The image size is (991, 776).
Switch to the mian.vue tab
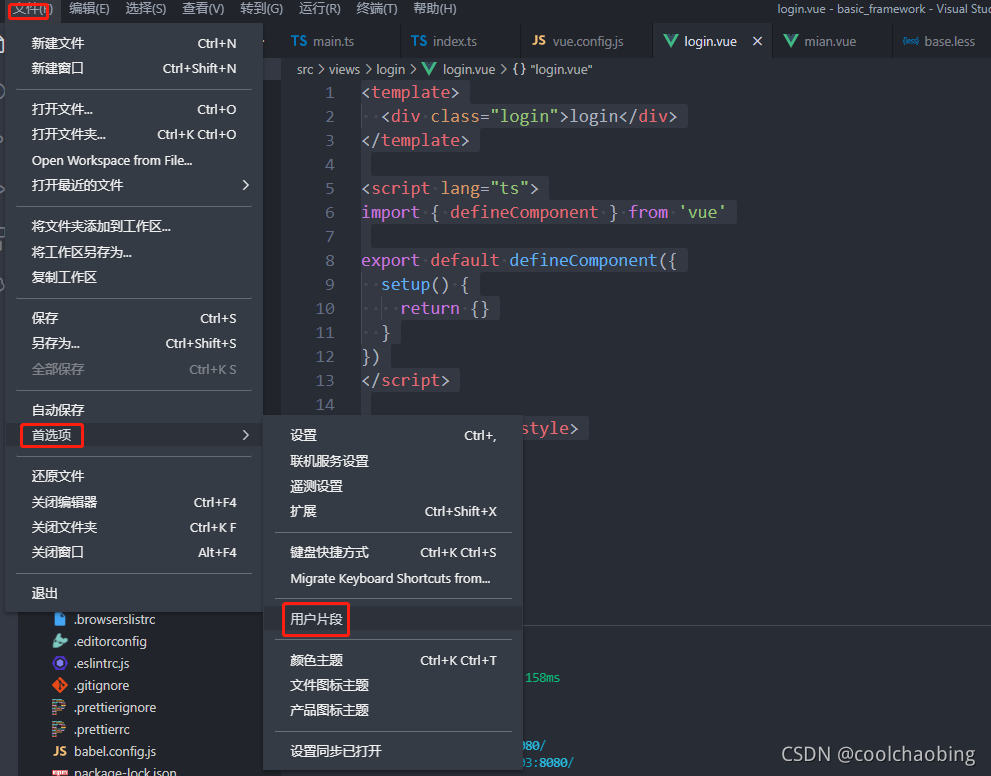pos(830,41)
